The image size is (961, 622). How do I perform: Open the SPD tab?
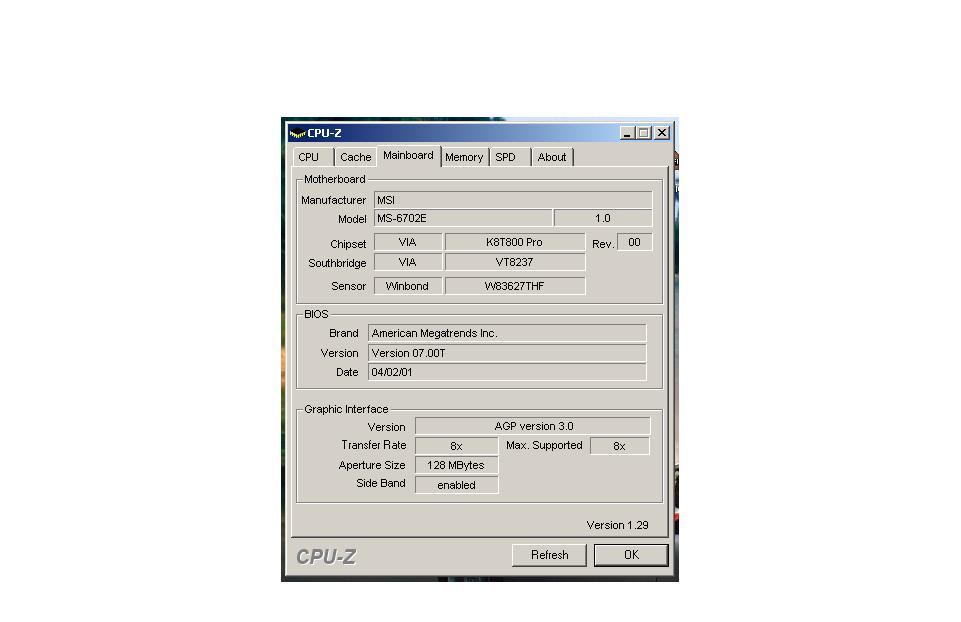click(509, 157)
